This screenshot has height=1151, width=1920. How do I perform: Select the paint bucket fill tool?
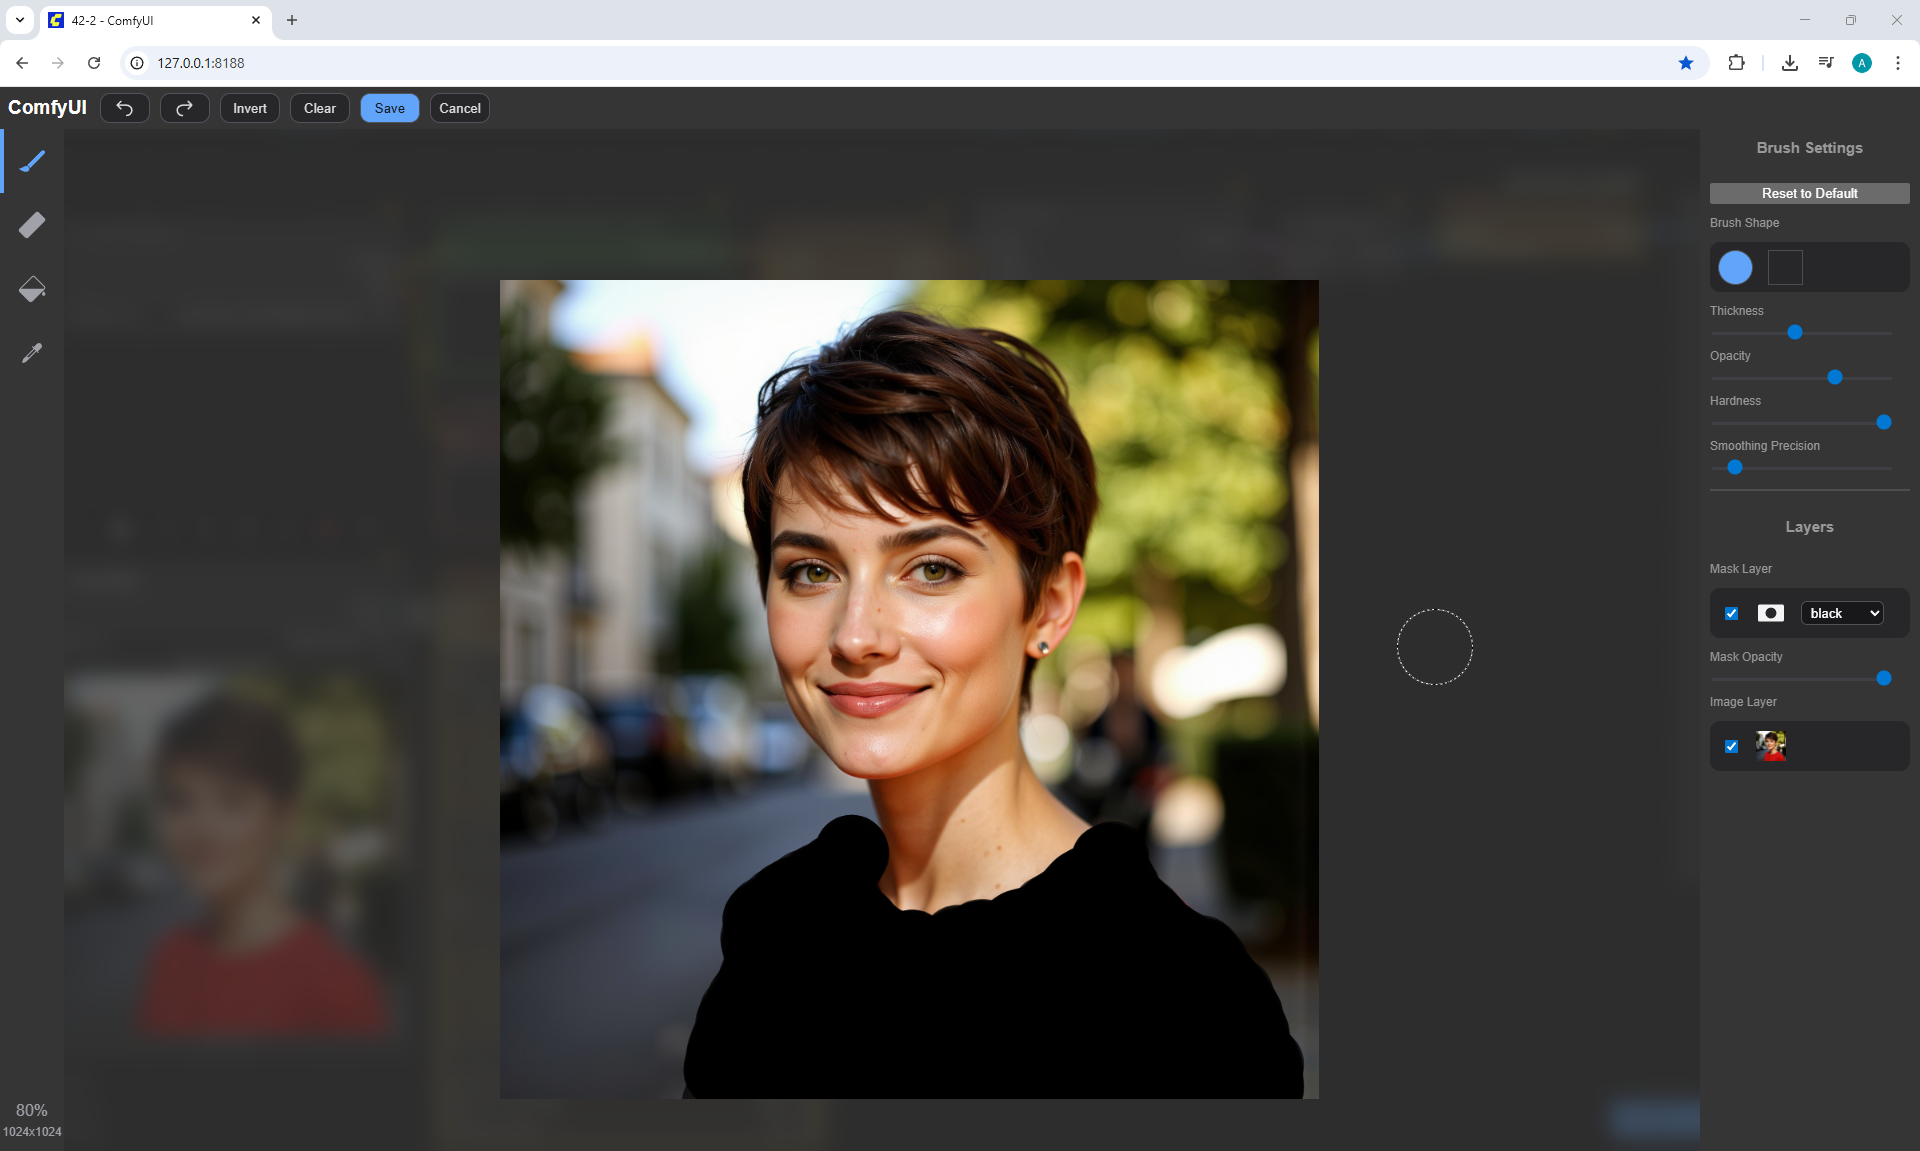click(x=32, y=289)
